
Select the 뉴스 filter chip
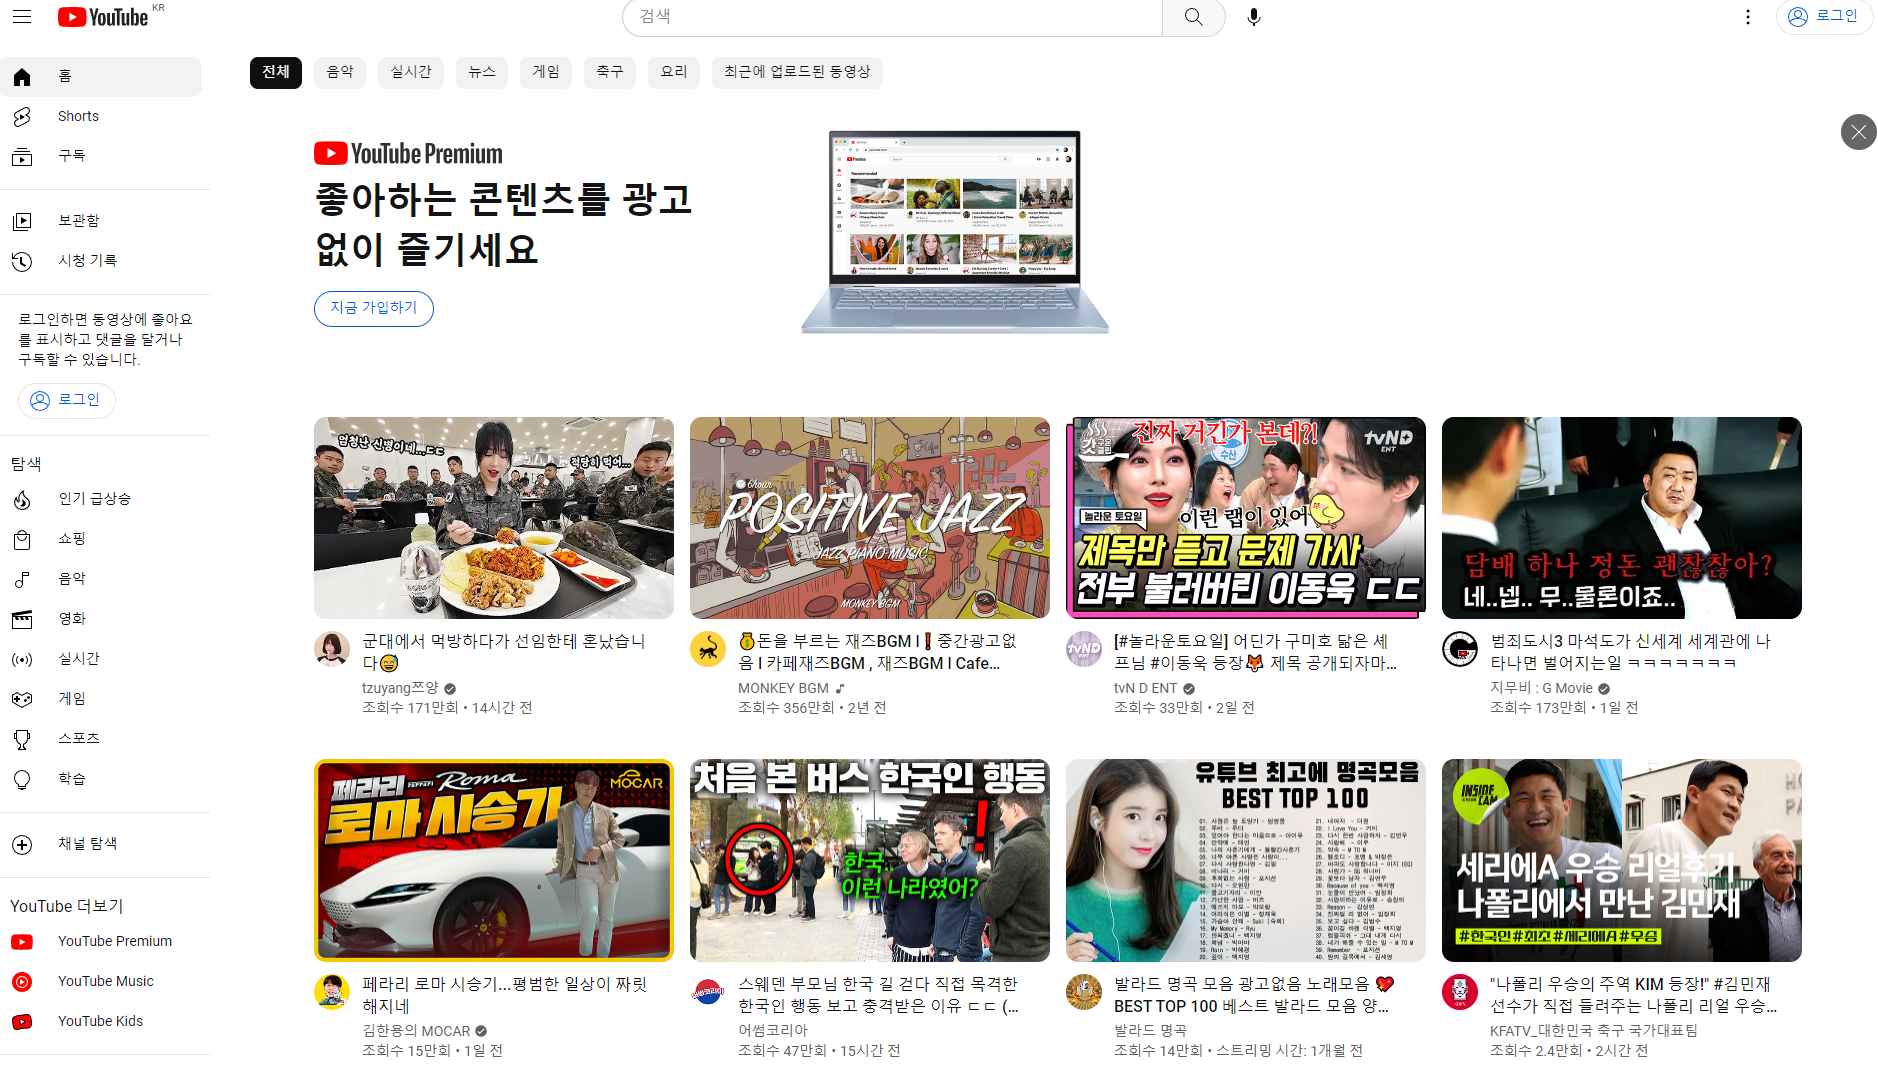(482, 72)
